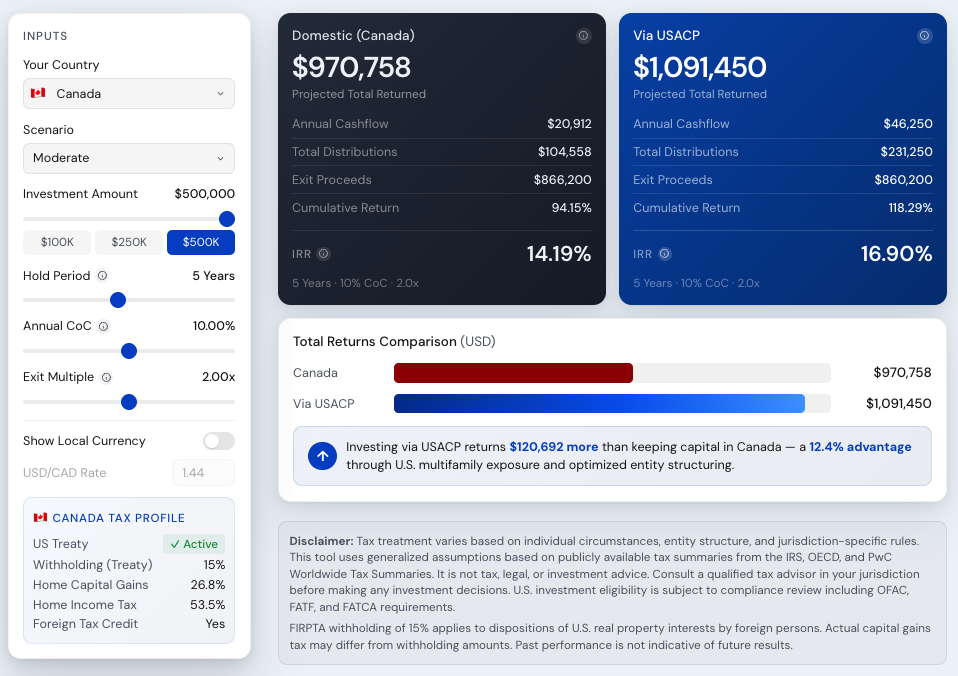Click the $866,200 Exit Proceeds value
This screenshot has width=958, height=676.
click(563, 180)
